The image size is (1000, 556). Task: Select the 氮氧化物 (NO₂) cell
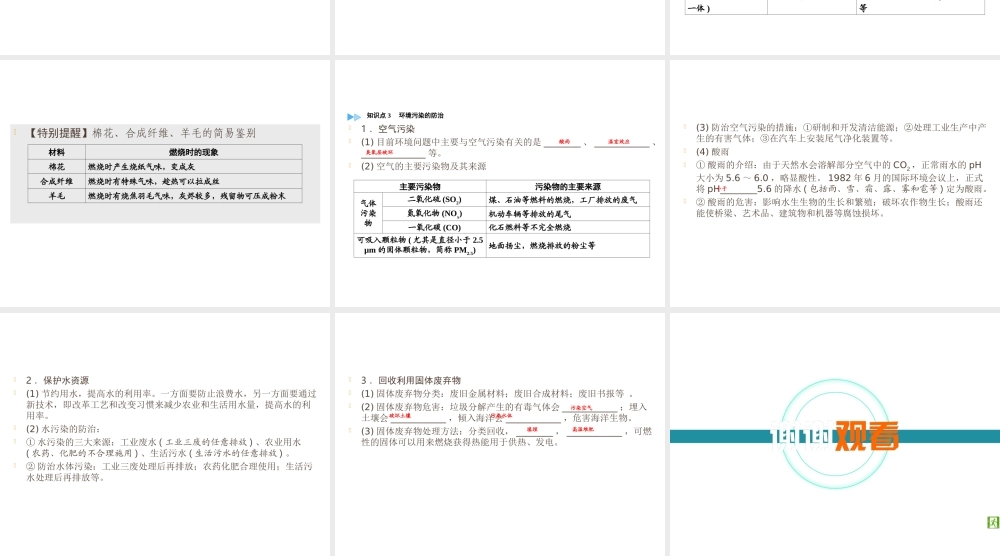tap(434, 214)
